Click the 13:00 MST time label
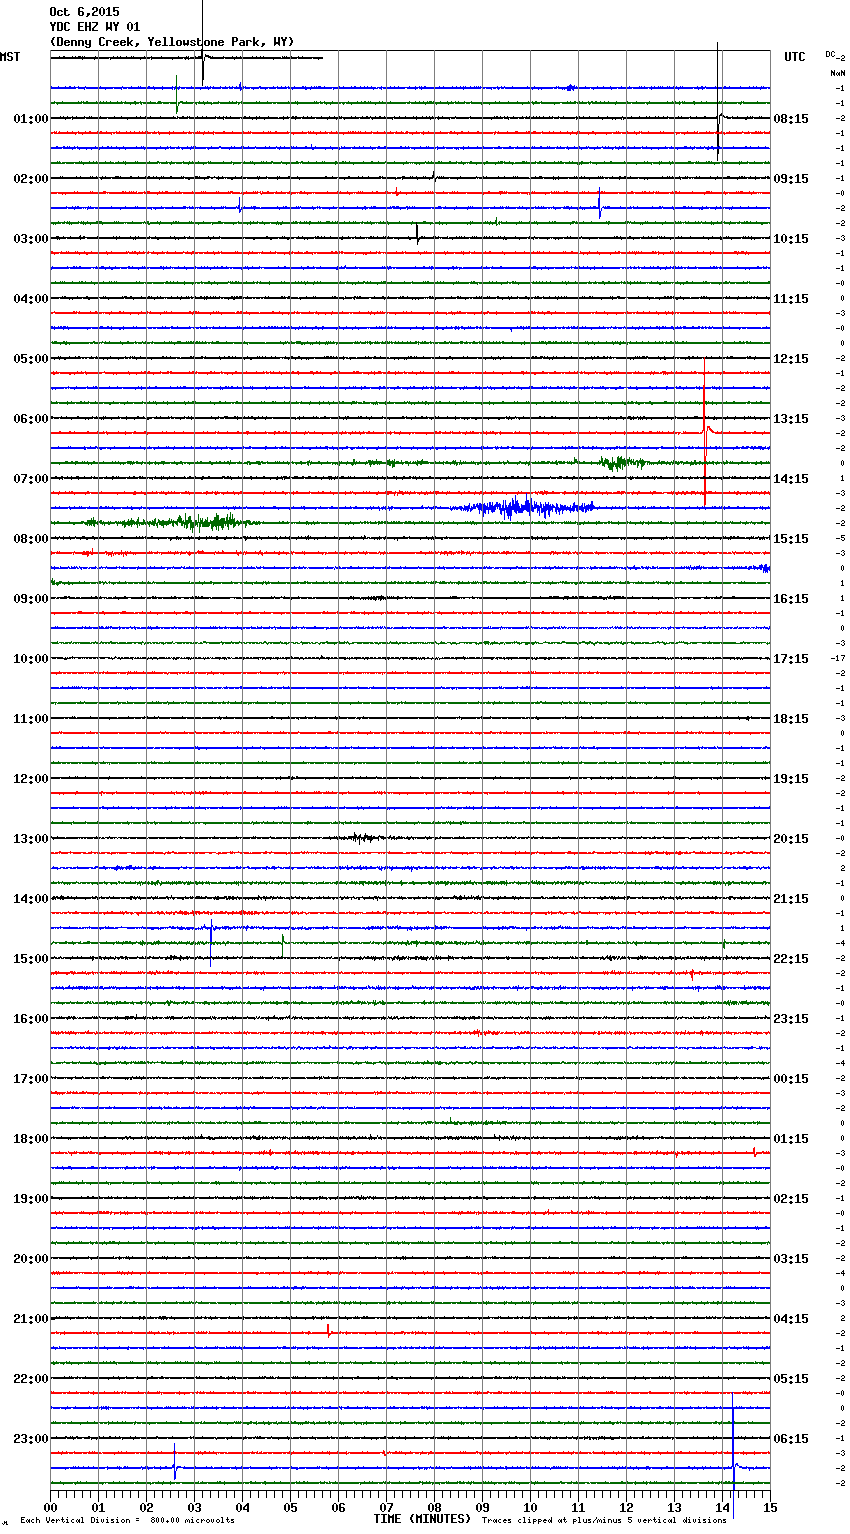Viewport: 850px width, 1534px height. pyautogui.click(x=30, y=839)
